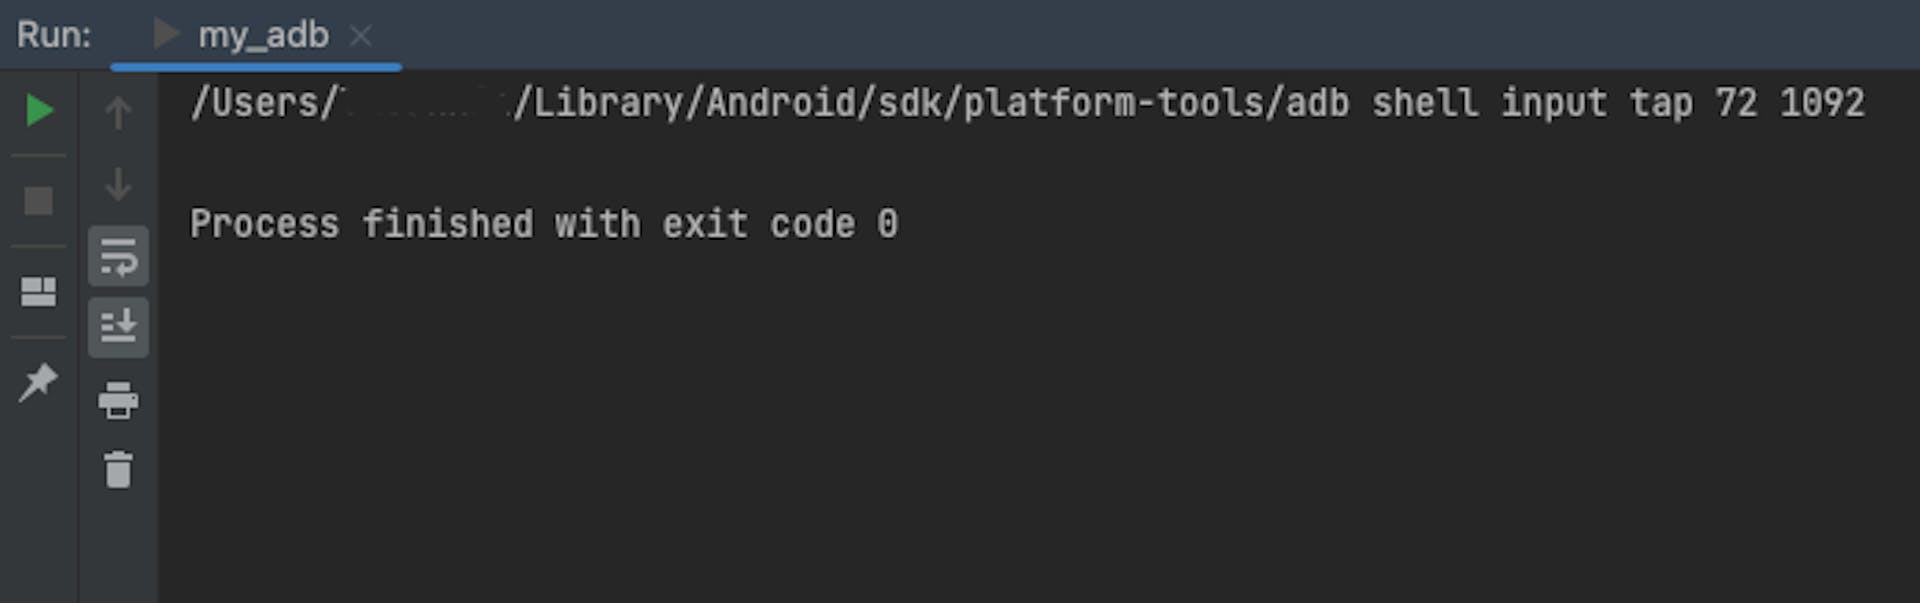Toggle soft-wrap for console output
This screenshot has height=603, width=1920.
point(118,257)
